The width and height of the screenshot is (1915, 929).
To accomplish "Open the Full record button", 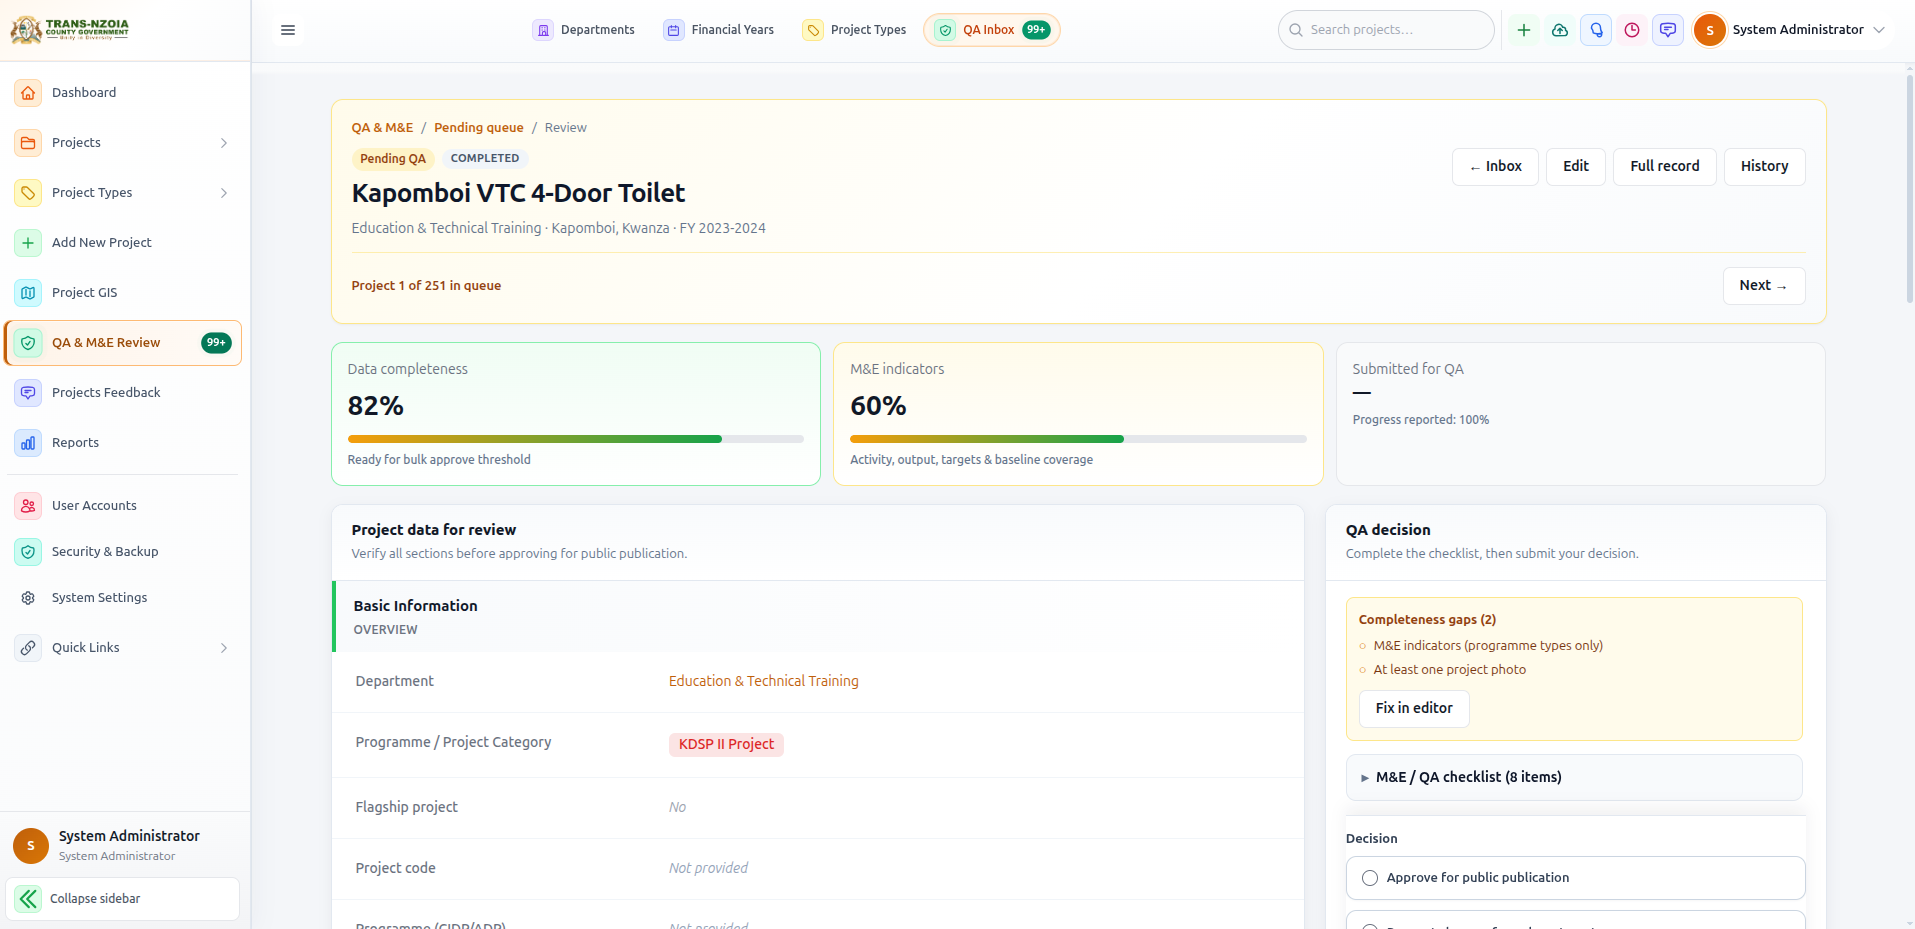I will (x=1664, y=167).
